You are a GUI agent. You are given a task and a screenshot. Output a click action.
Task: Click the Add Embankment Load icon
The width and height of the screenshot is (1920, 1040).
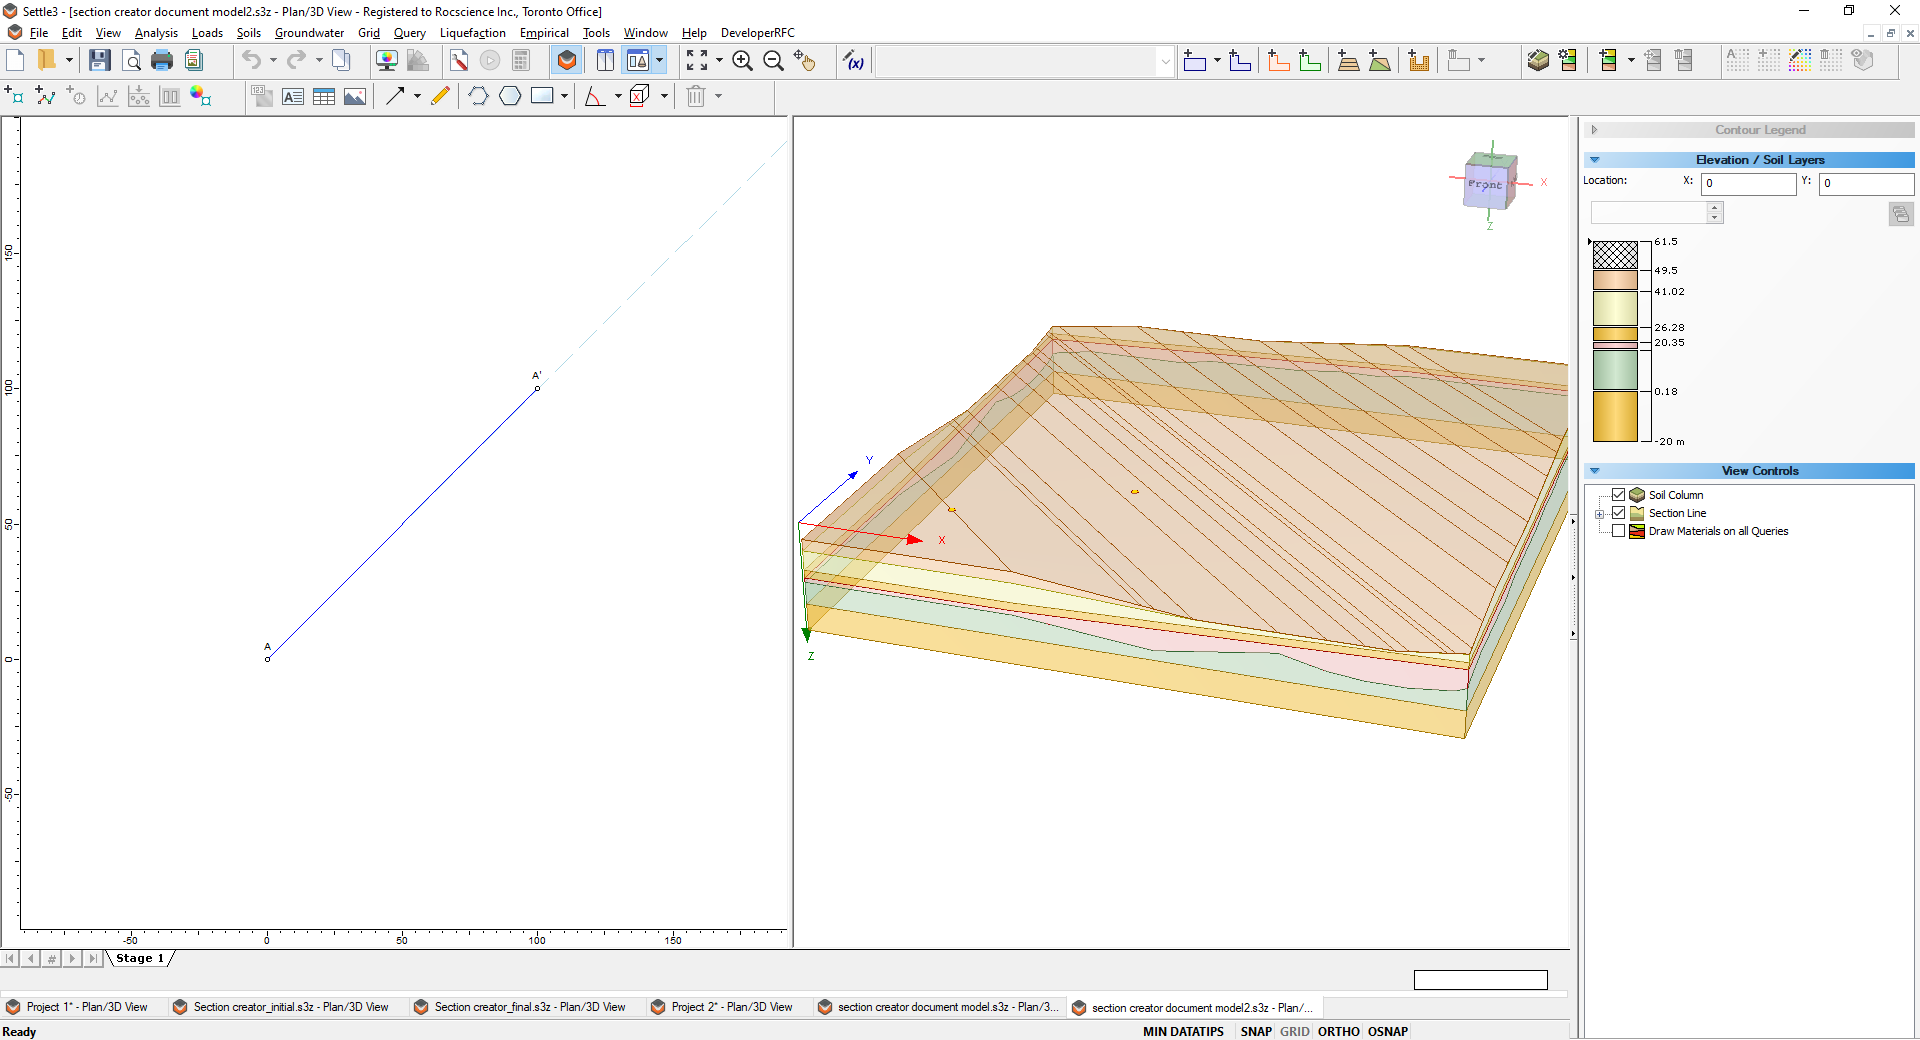(x=1349, y=60)
